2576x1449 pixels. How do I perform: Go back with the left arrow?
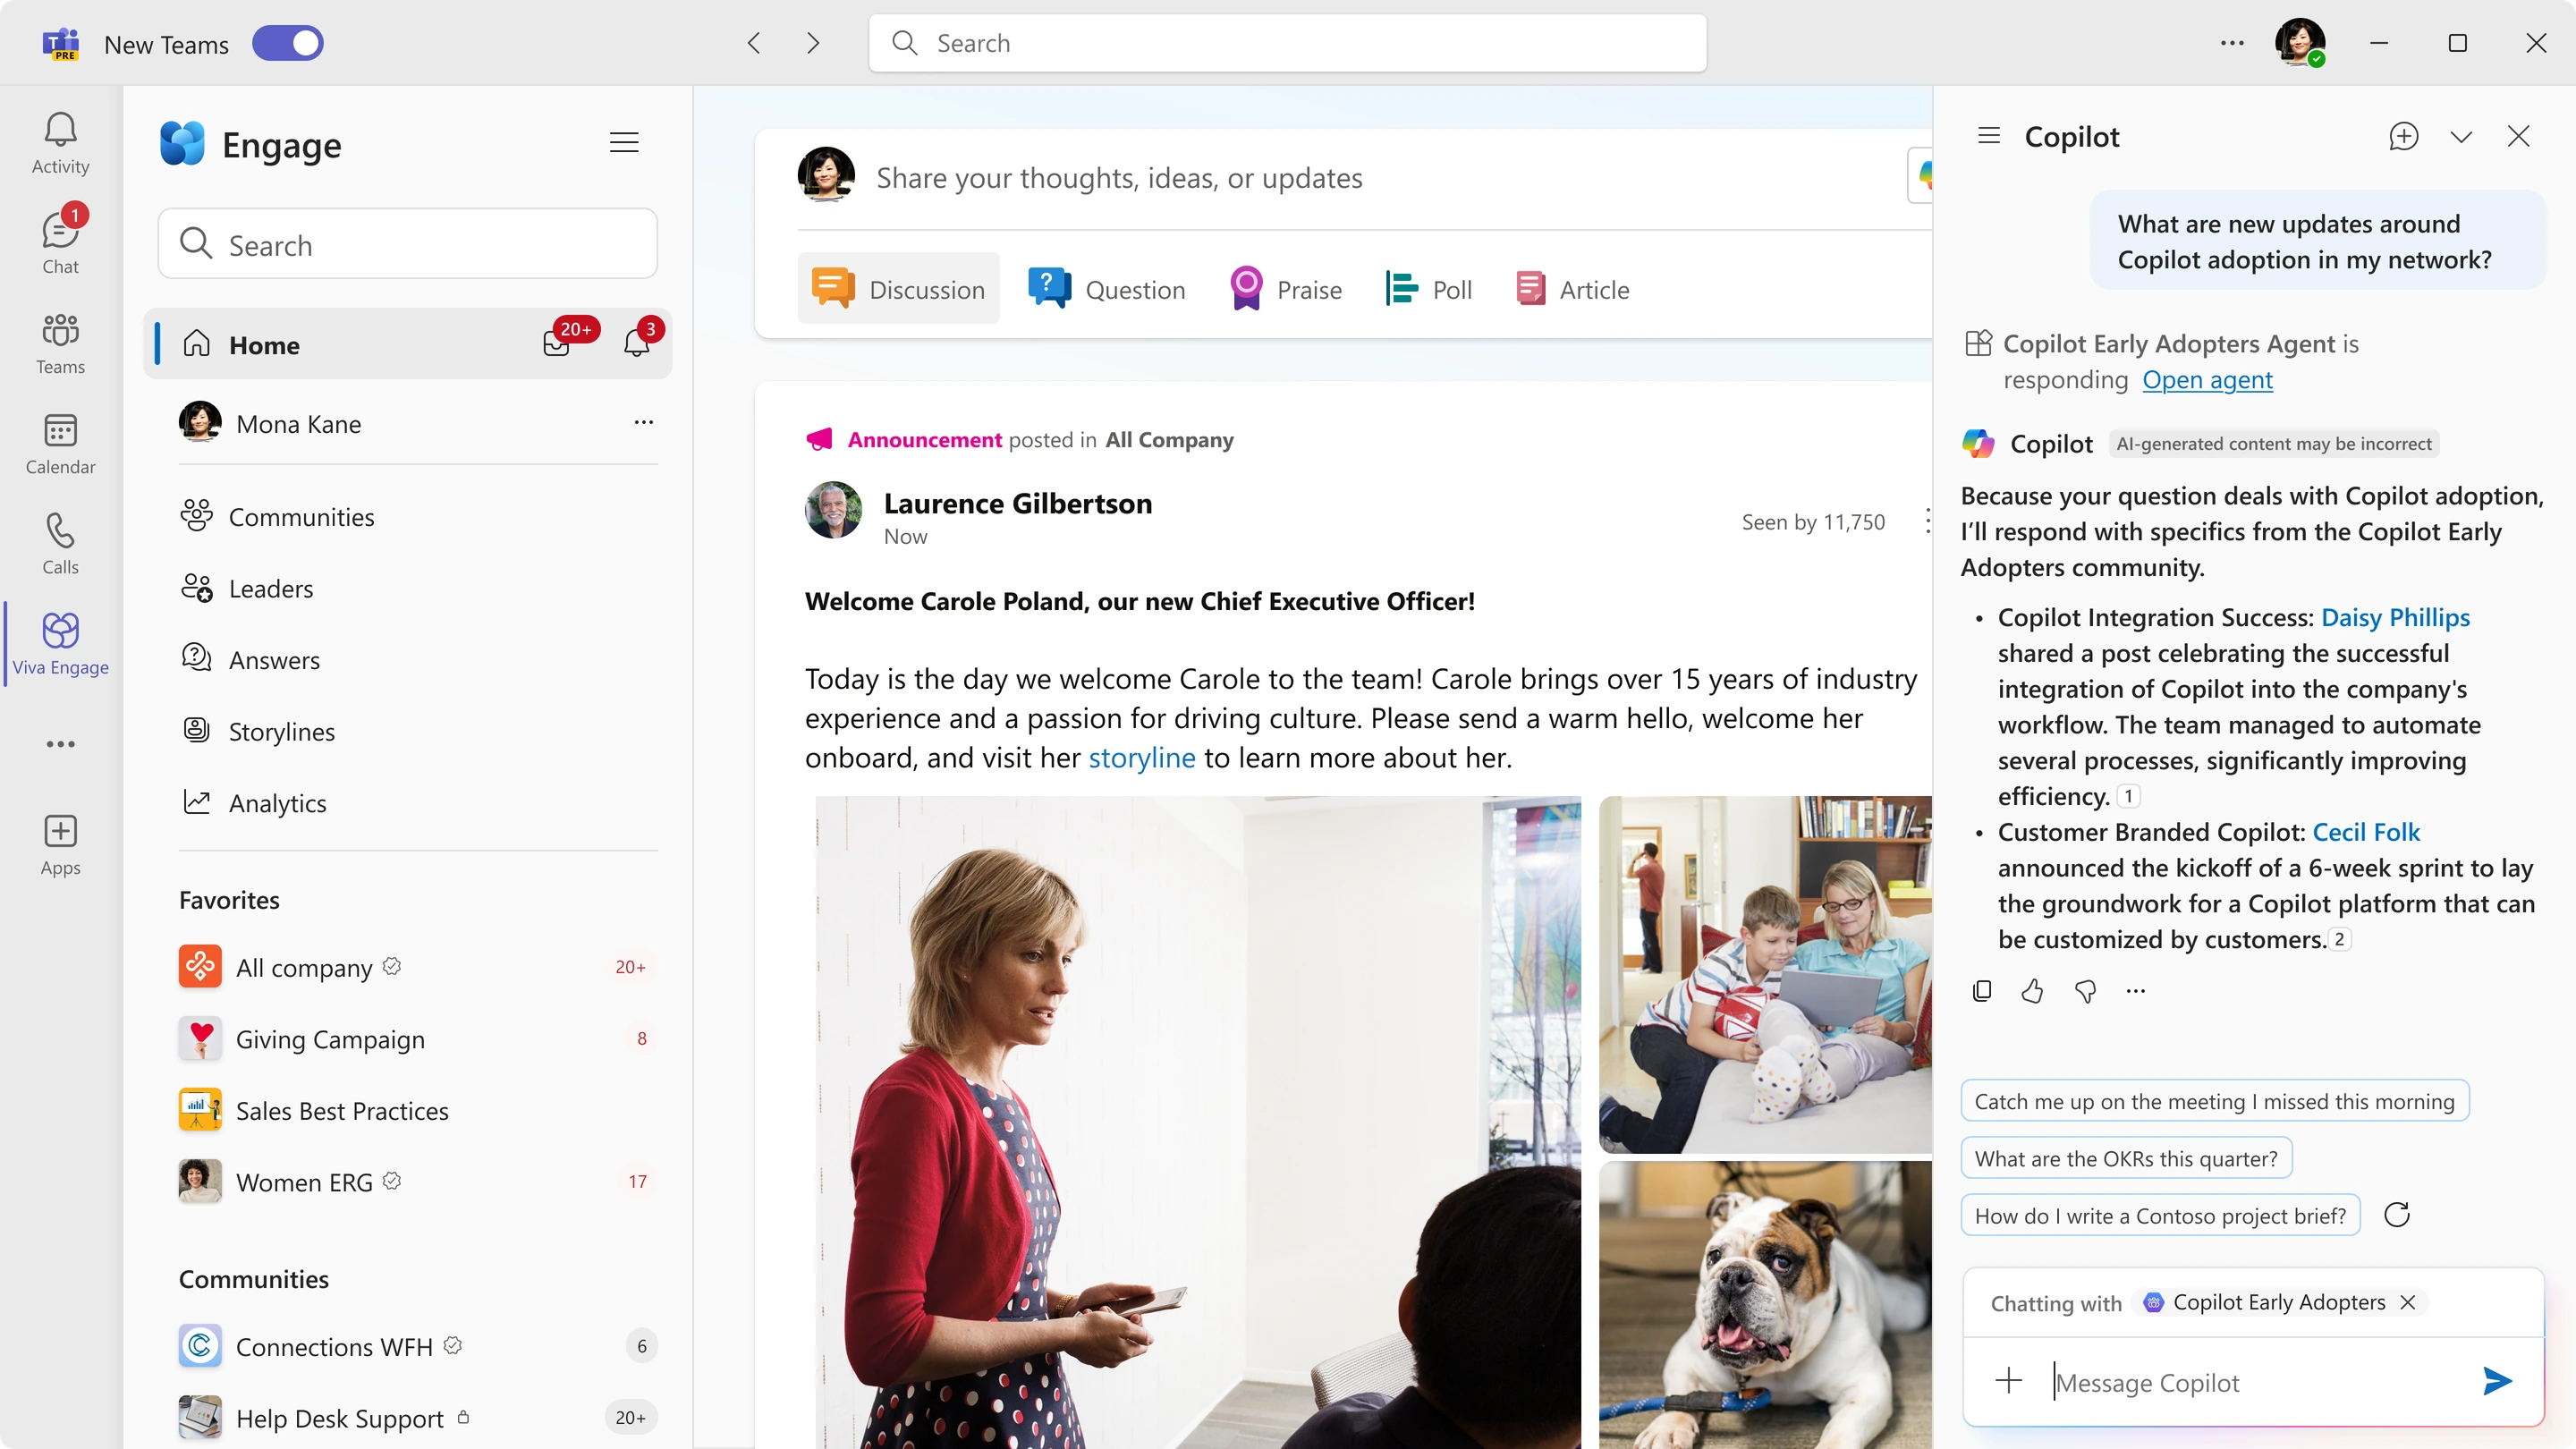point(754,43)
